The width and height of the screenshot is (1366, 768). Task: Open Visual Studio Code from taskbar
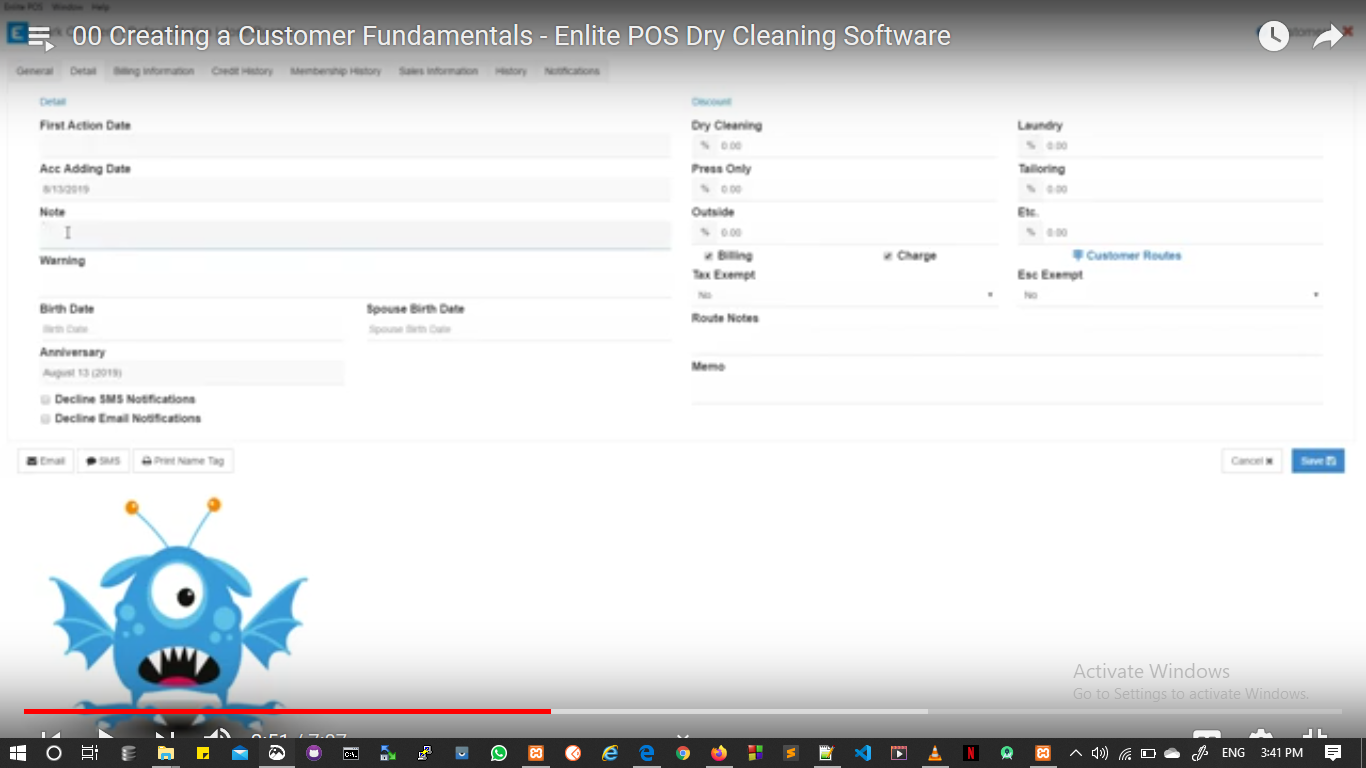point(863,753)
